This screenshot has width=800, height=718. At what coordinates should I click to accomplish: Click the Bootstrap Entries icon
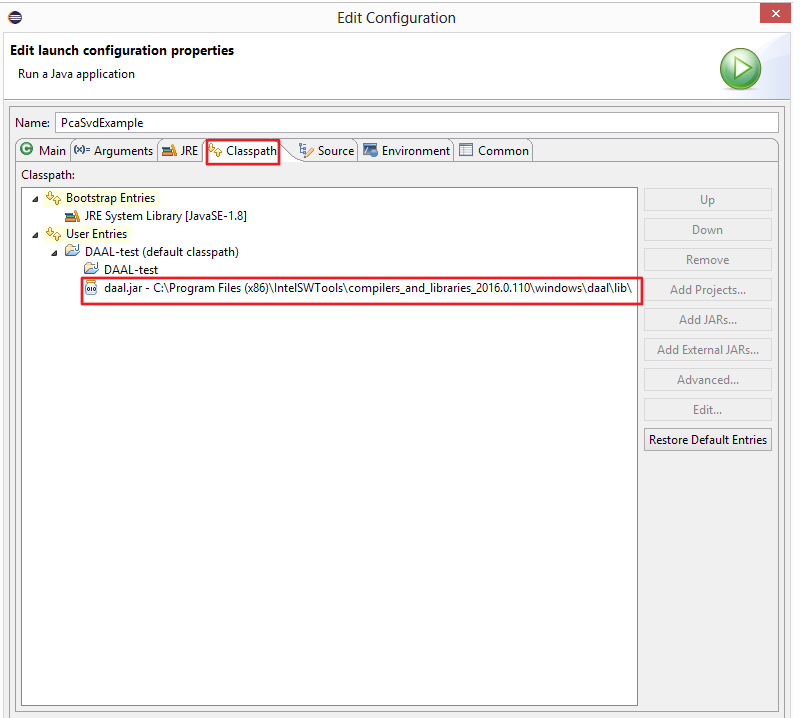54,198
